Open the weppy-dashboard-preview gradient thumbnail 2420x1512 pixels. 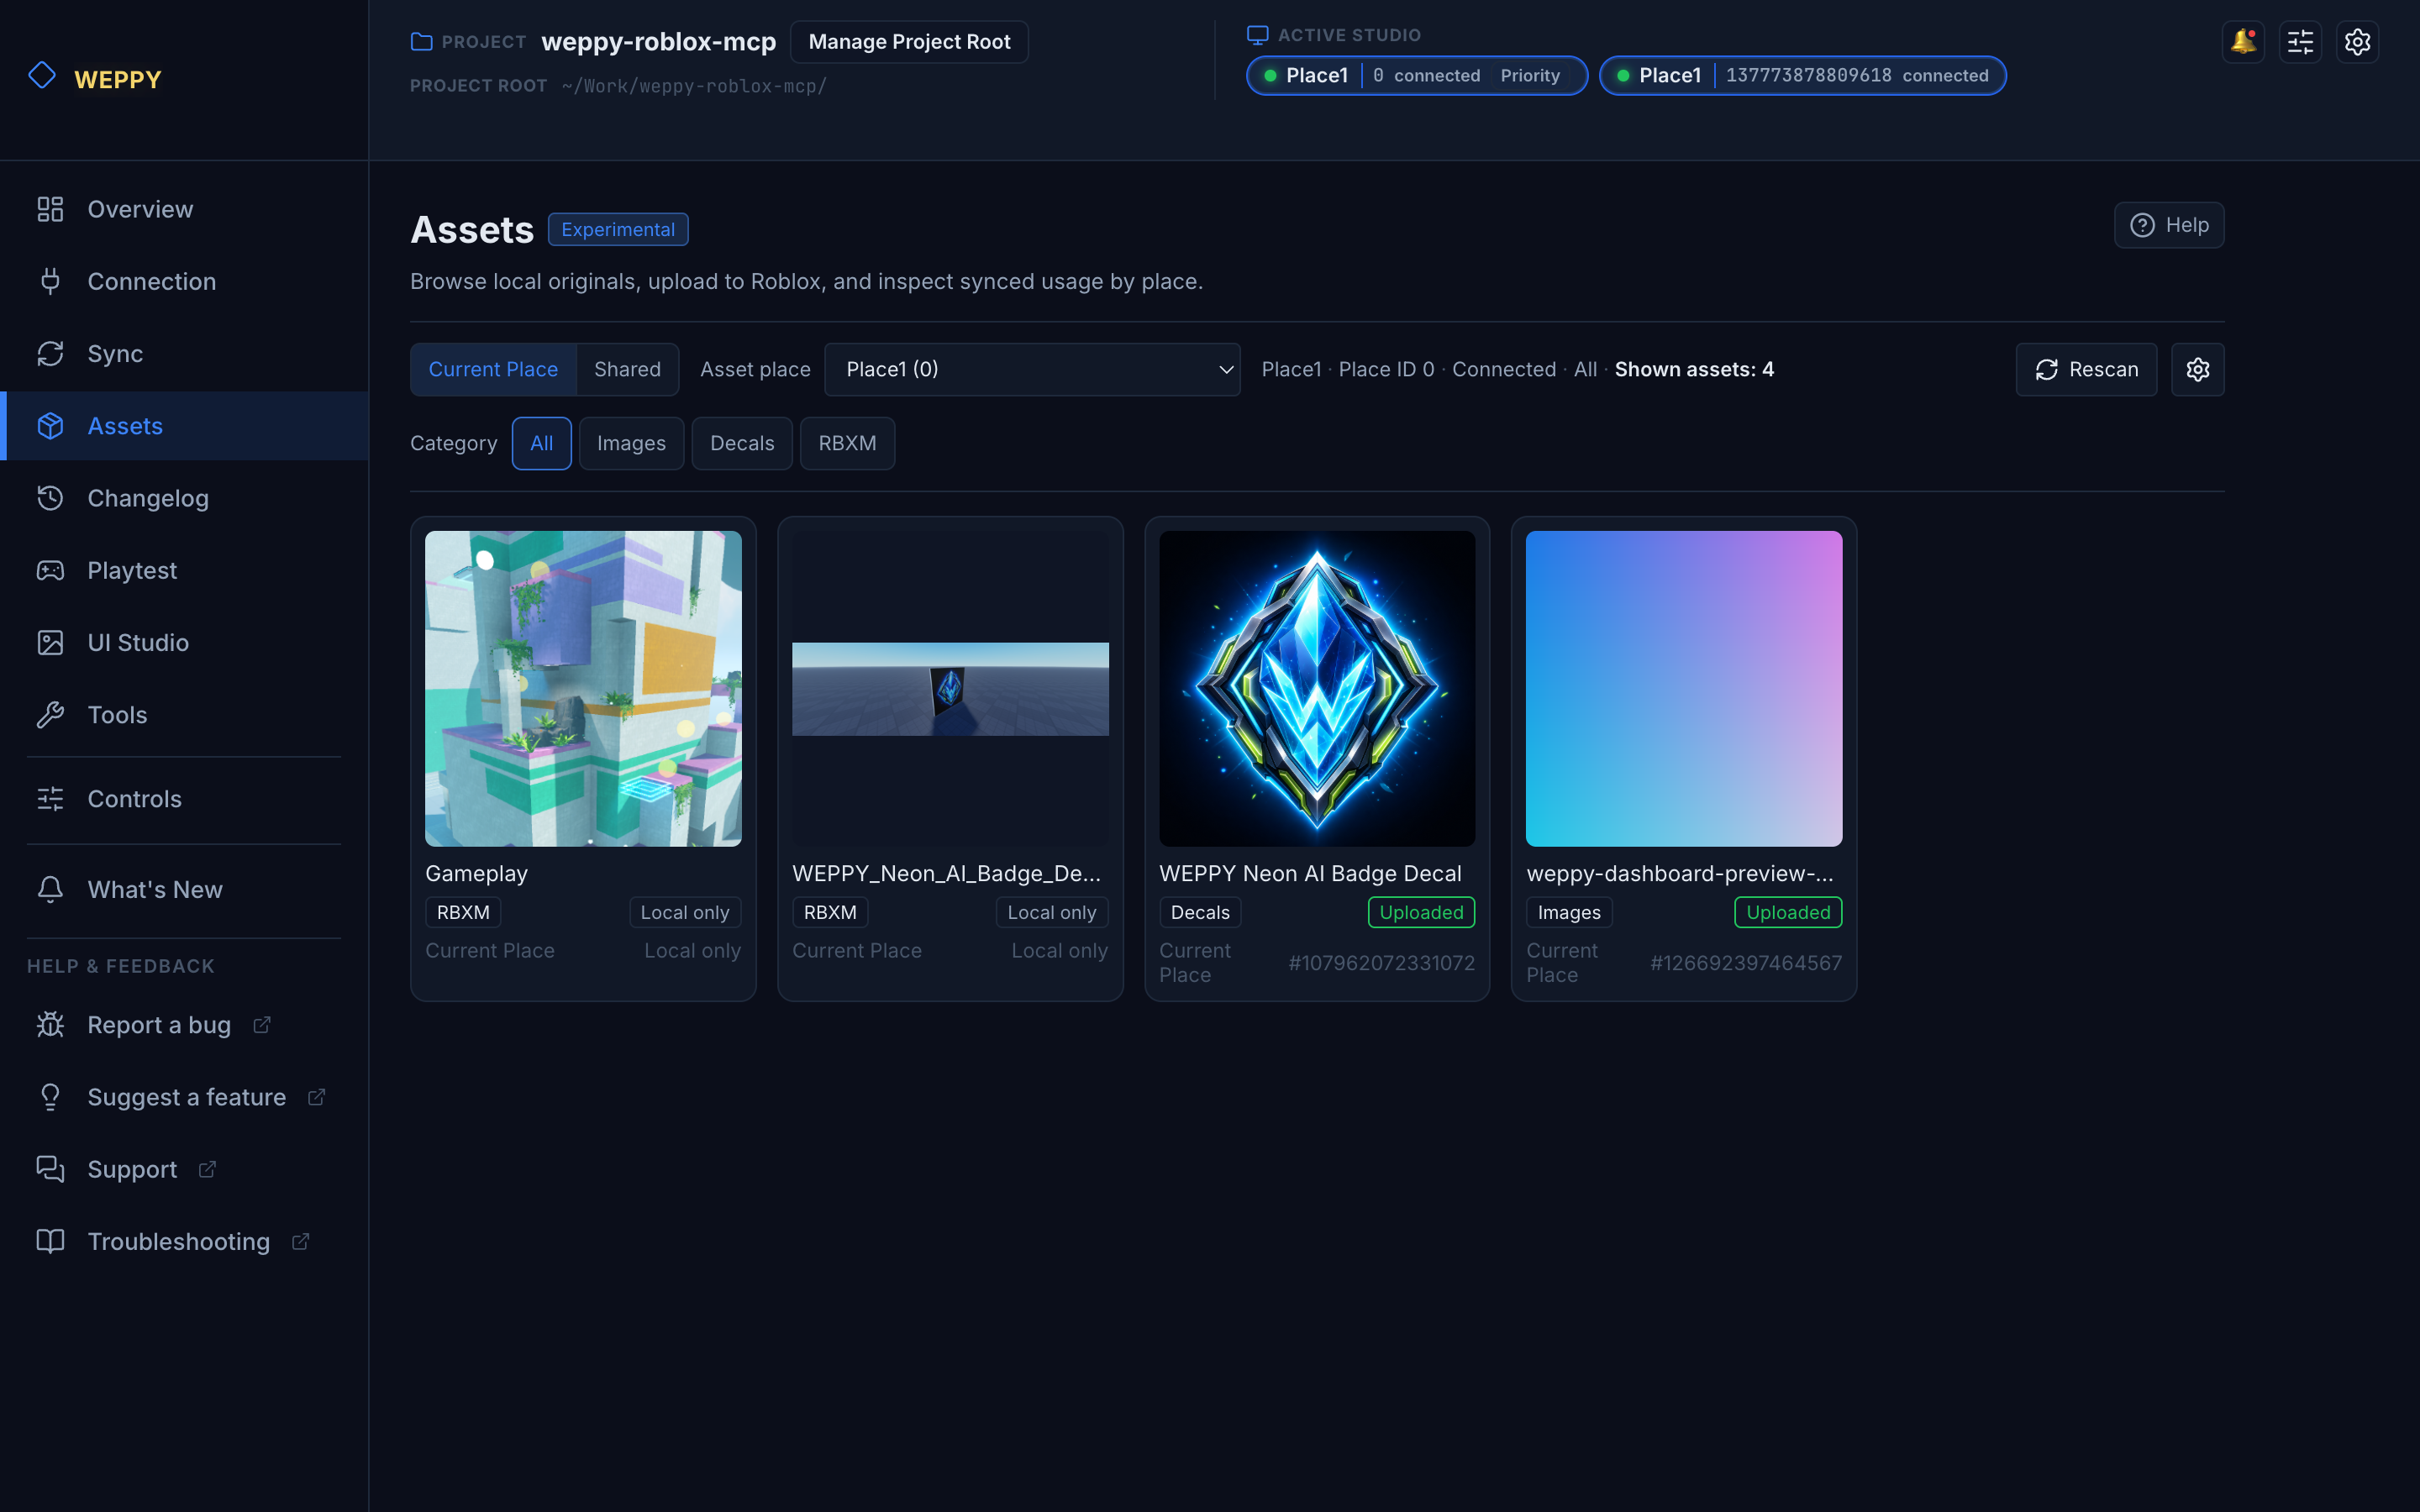point(1684,688)
